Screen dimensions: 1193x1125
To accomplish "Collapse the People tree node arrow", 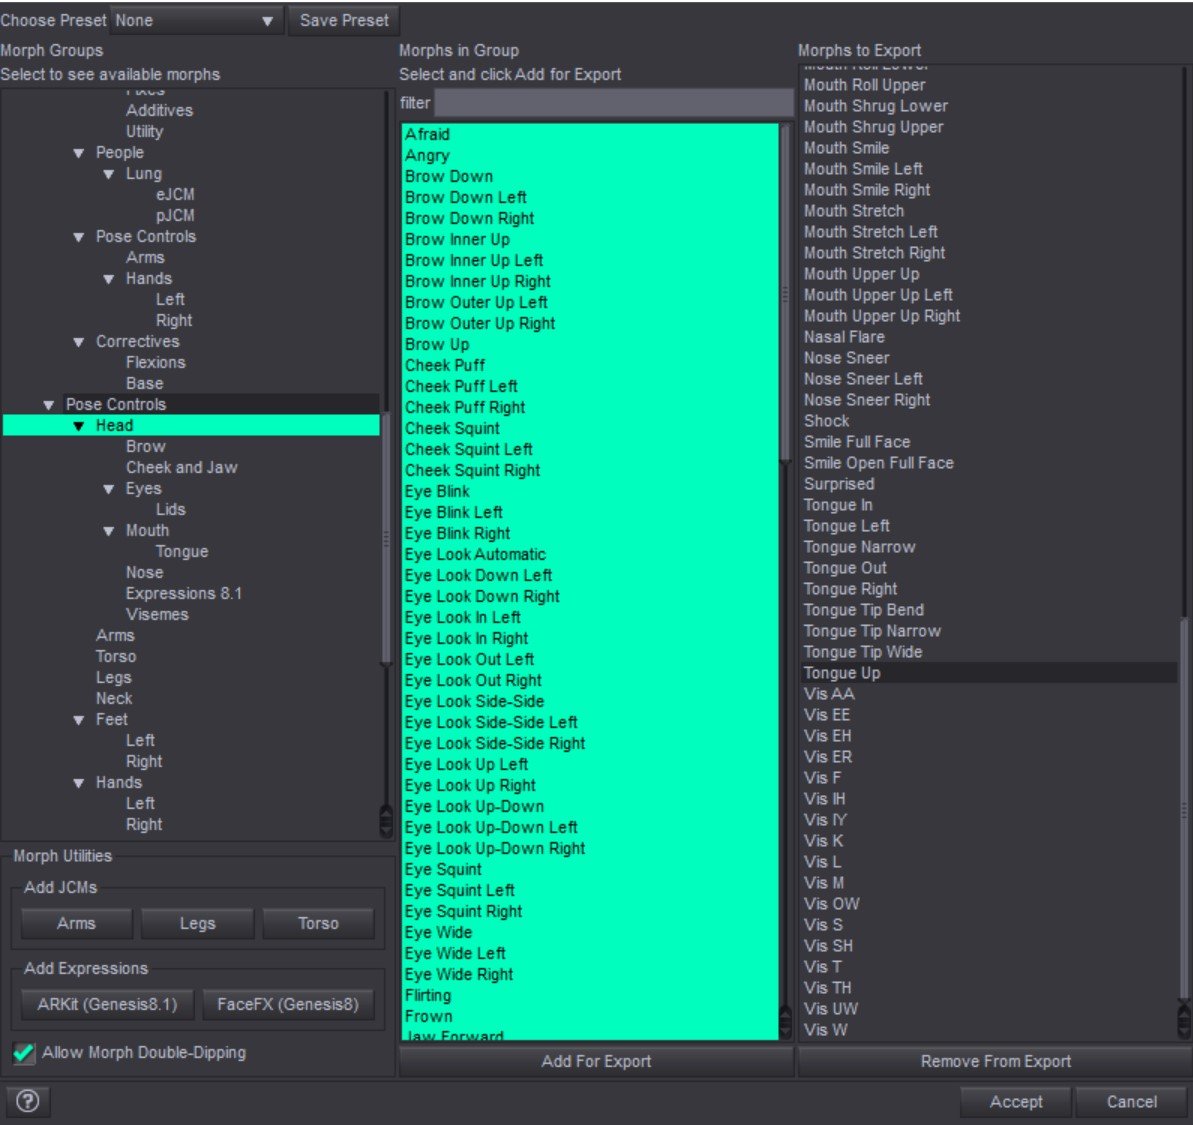I will pyautogui.click(x=78, y=153).
